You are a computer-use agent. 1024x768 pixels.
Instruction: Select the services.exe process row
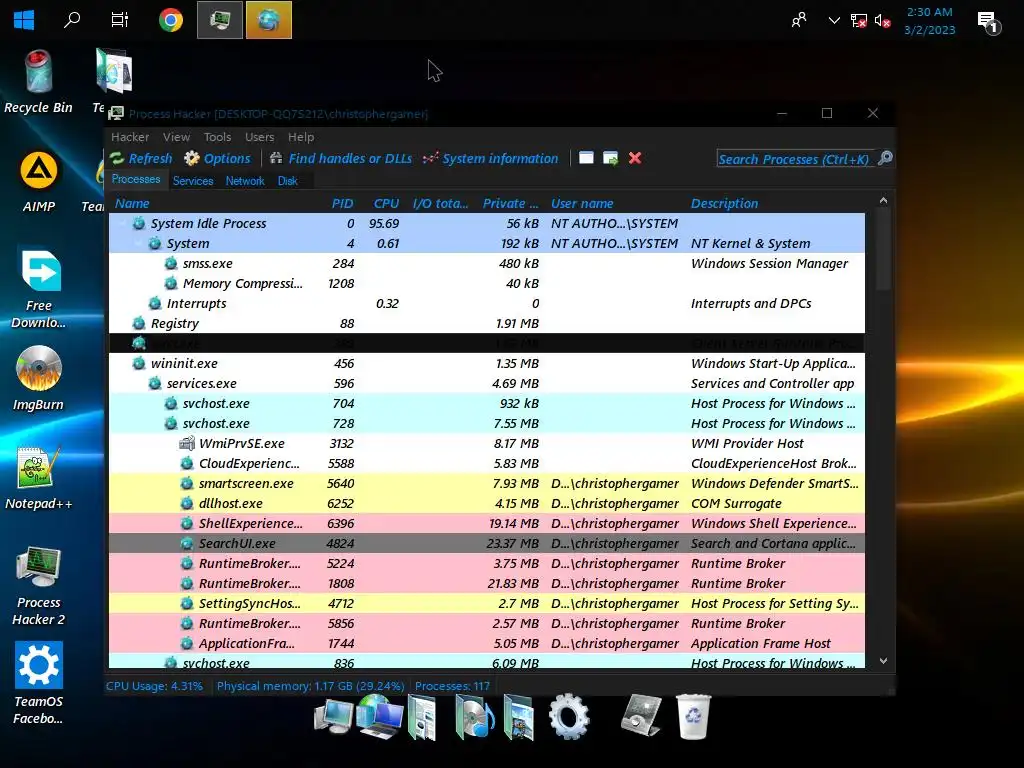pos(487,383)
